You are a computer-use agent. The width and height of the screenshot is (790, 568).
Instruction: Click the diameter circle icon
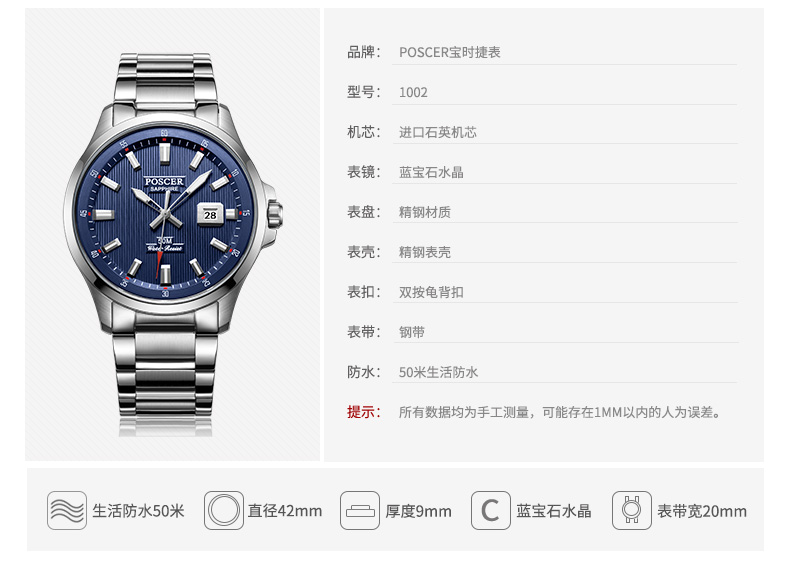224,511
